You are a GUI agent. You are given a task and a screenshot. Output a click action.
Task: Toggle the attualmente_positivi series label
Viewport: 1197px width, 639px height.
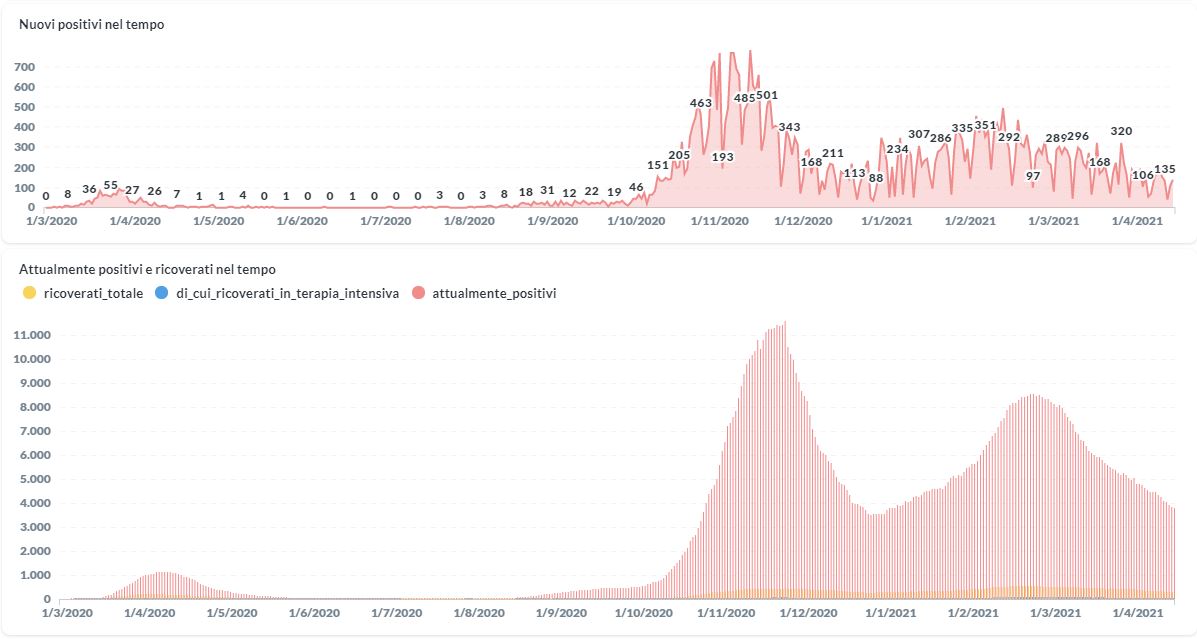pos(494,293)
